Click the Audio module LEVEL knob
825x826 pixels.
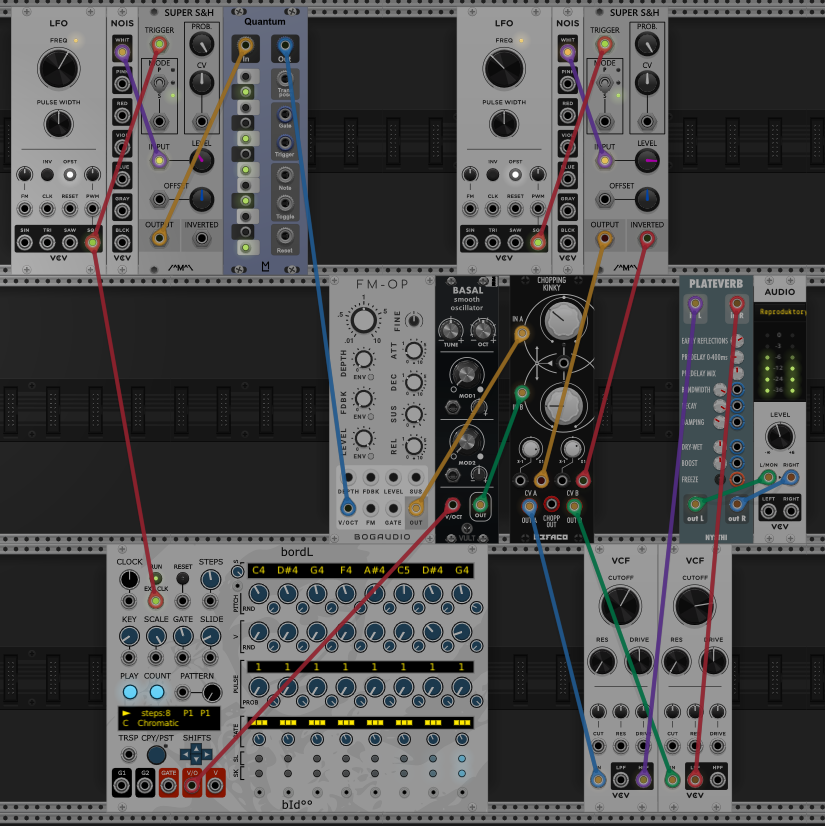(780, 437)
